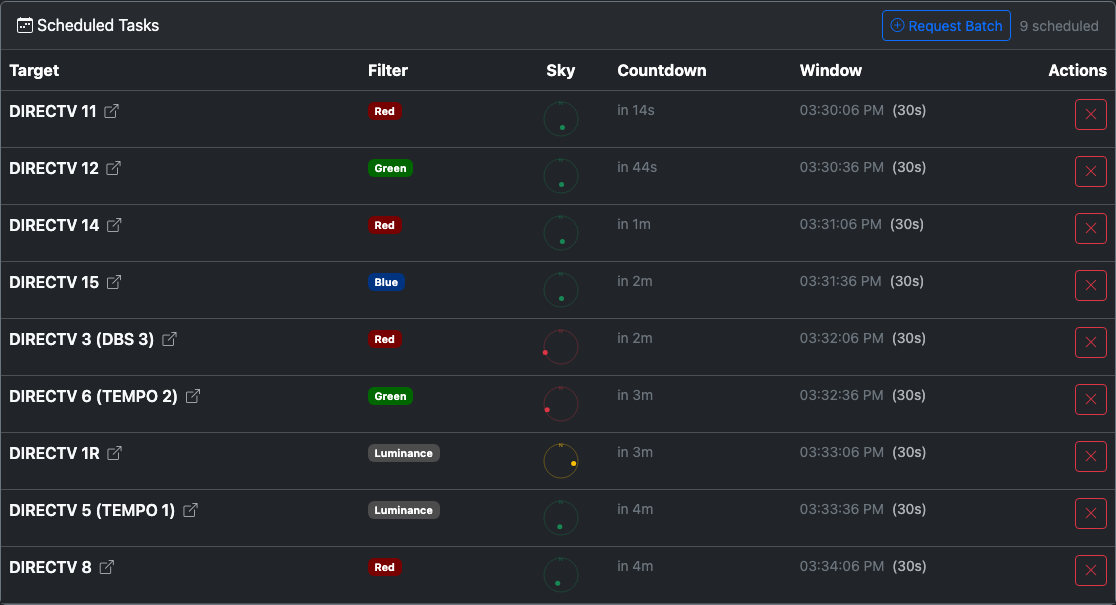Click the Red filter badge for DIRECTV 11

coord(384,111)
